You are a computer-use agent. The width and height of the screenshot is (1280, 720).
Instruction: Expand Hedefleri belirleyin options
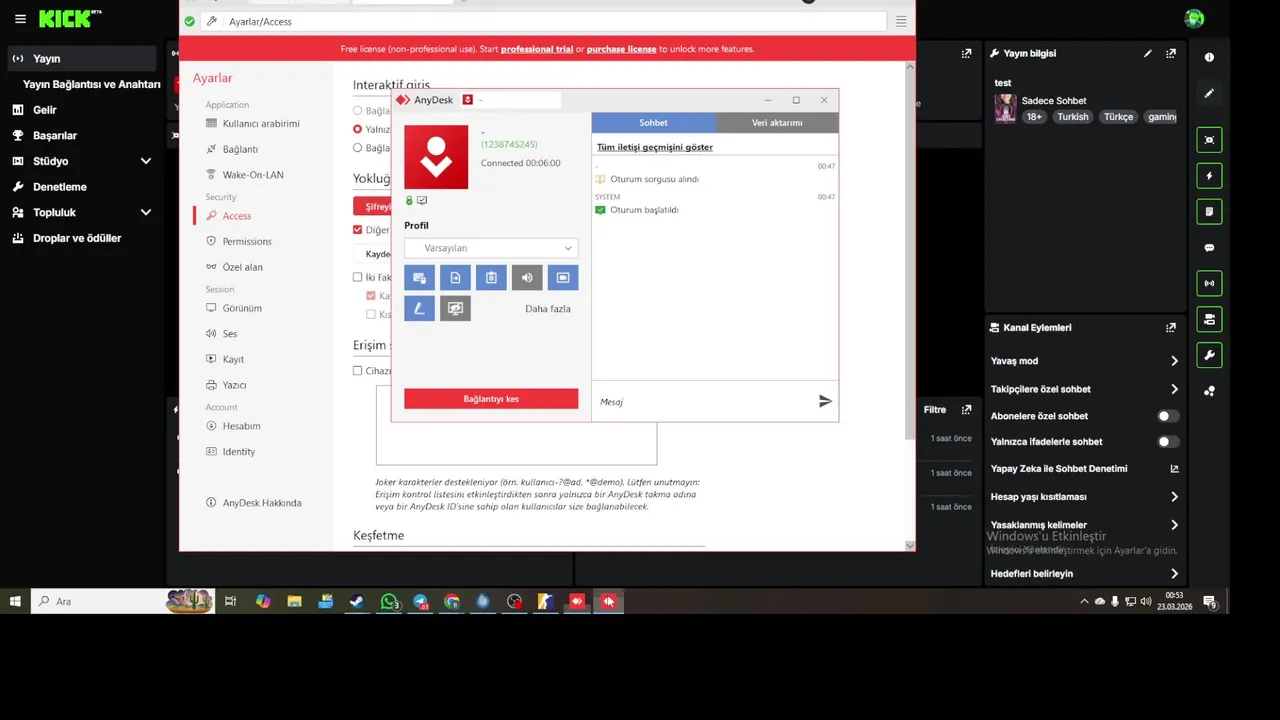tap(1174, 574)
